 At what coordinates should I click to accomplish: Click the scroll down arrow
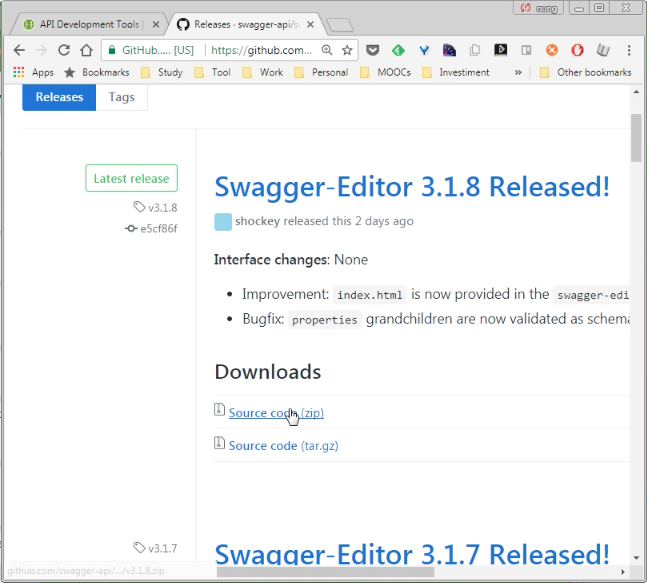point(636,558)
